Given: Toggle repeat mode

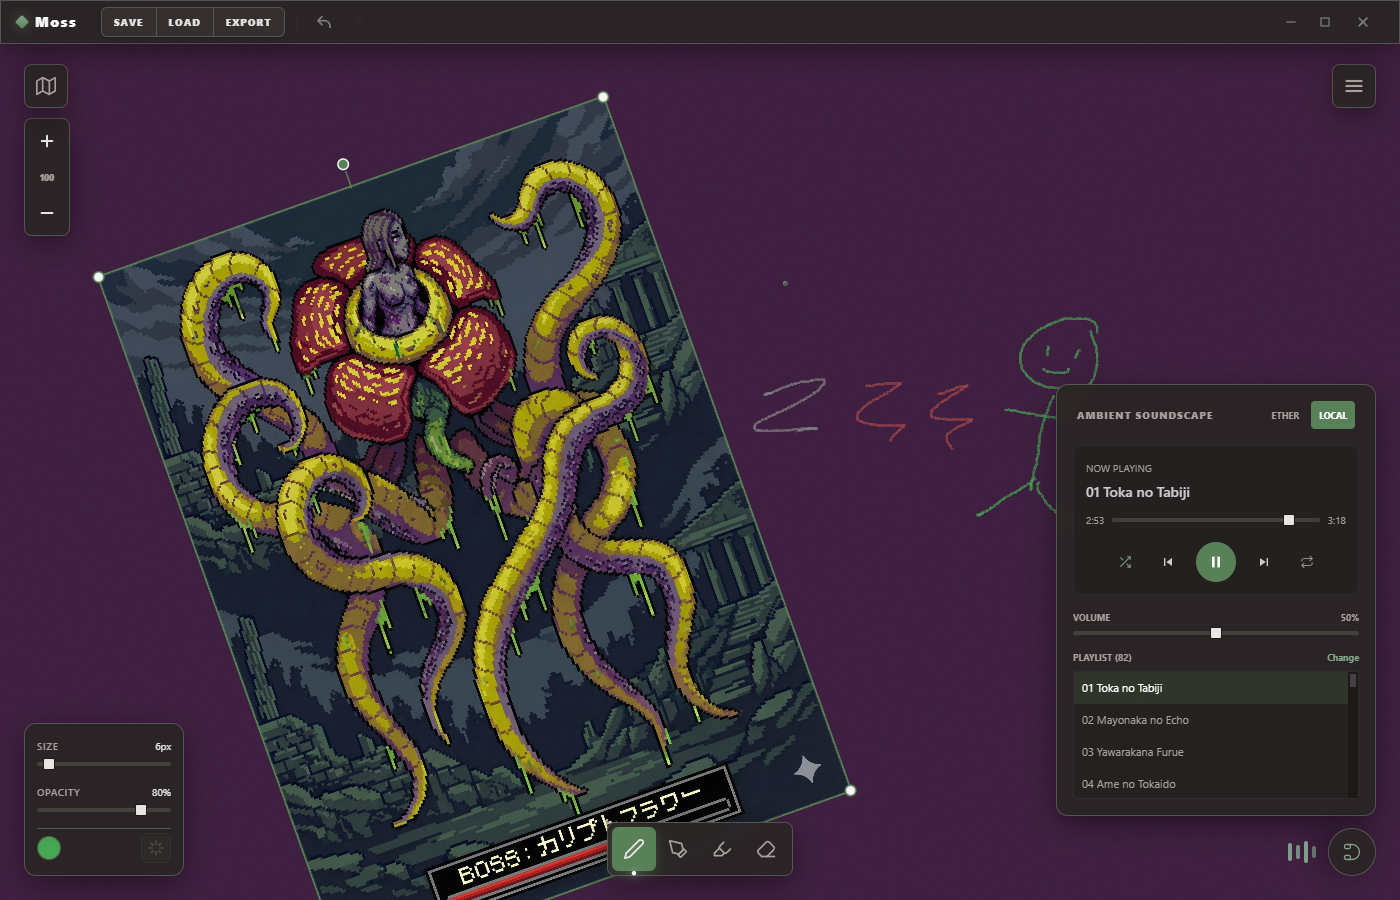Looking at the screenshot, I should pos(1307,562).
